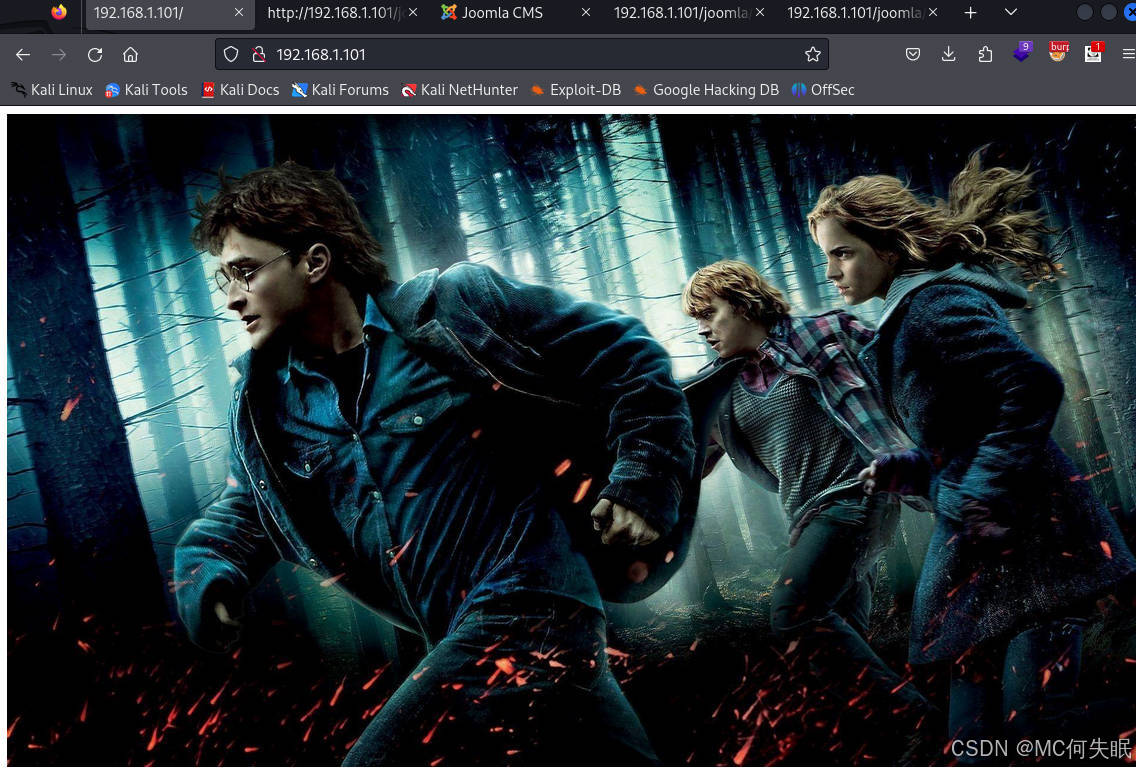Open the OffSec bookmark

[823, 90]
